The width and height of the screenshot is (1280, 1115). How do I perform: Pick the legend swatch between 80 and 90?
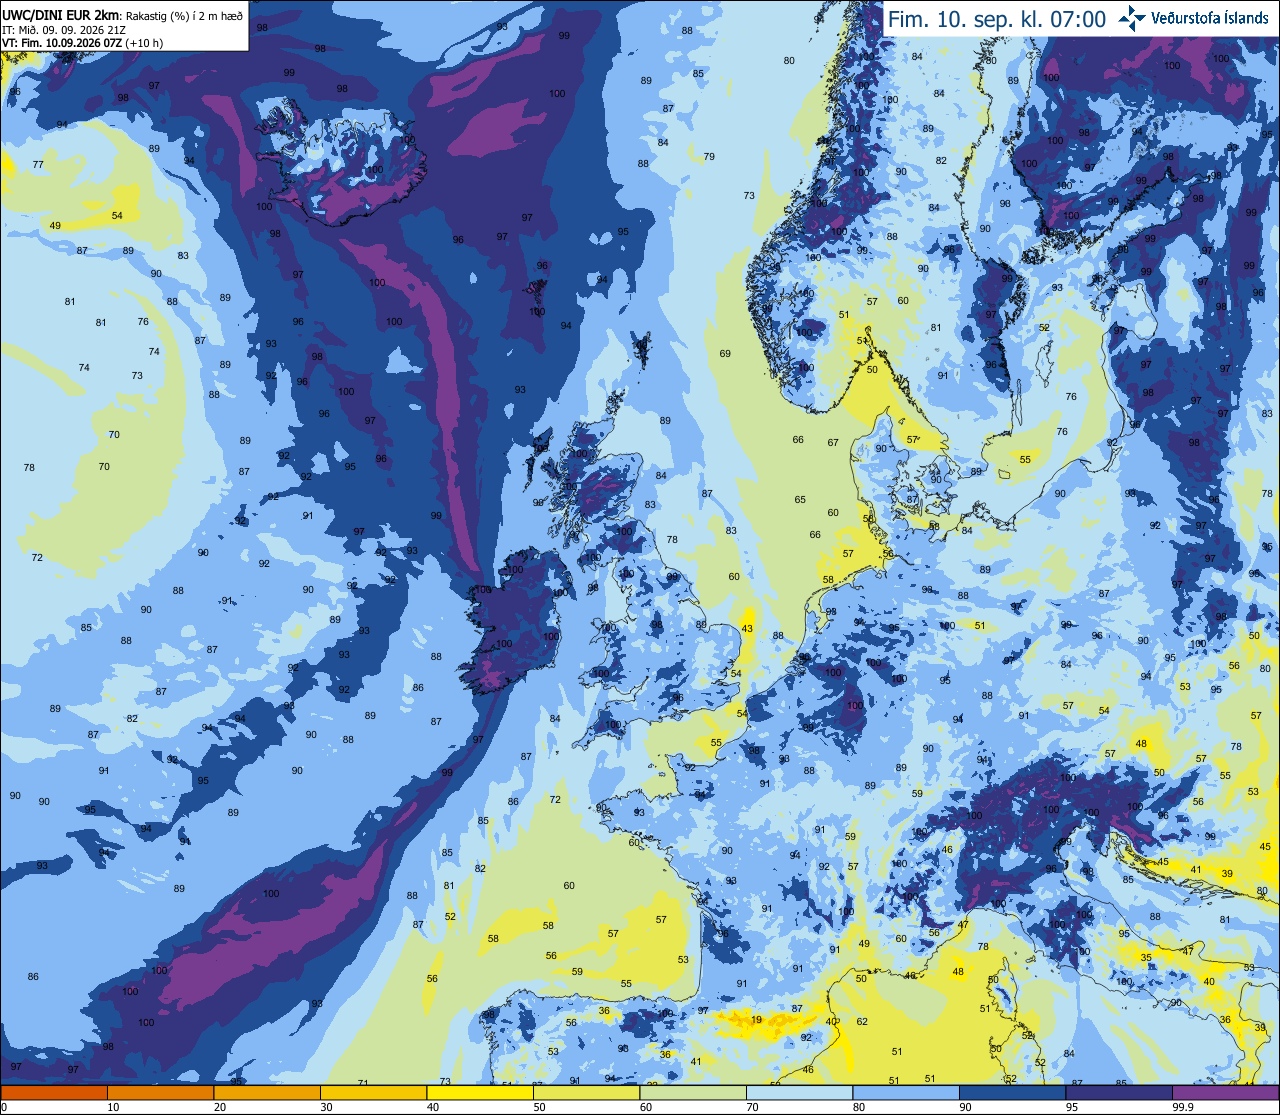click(x=906, y=1092)
